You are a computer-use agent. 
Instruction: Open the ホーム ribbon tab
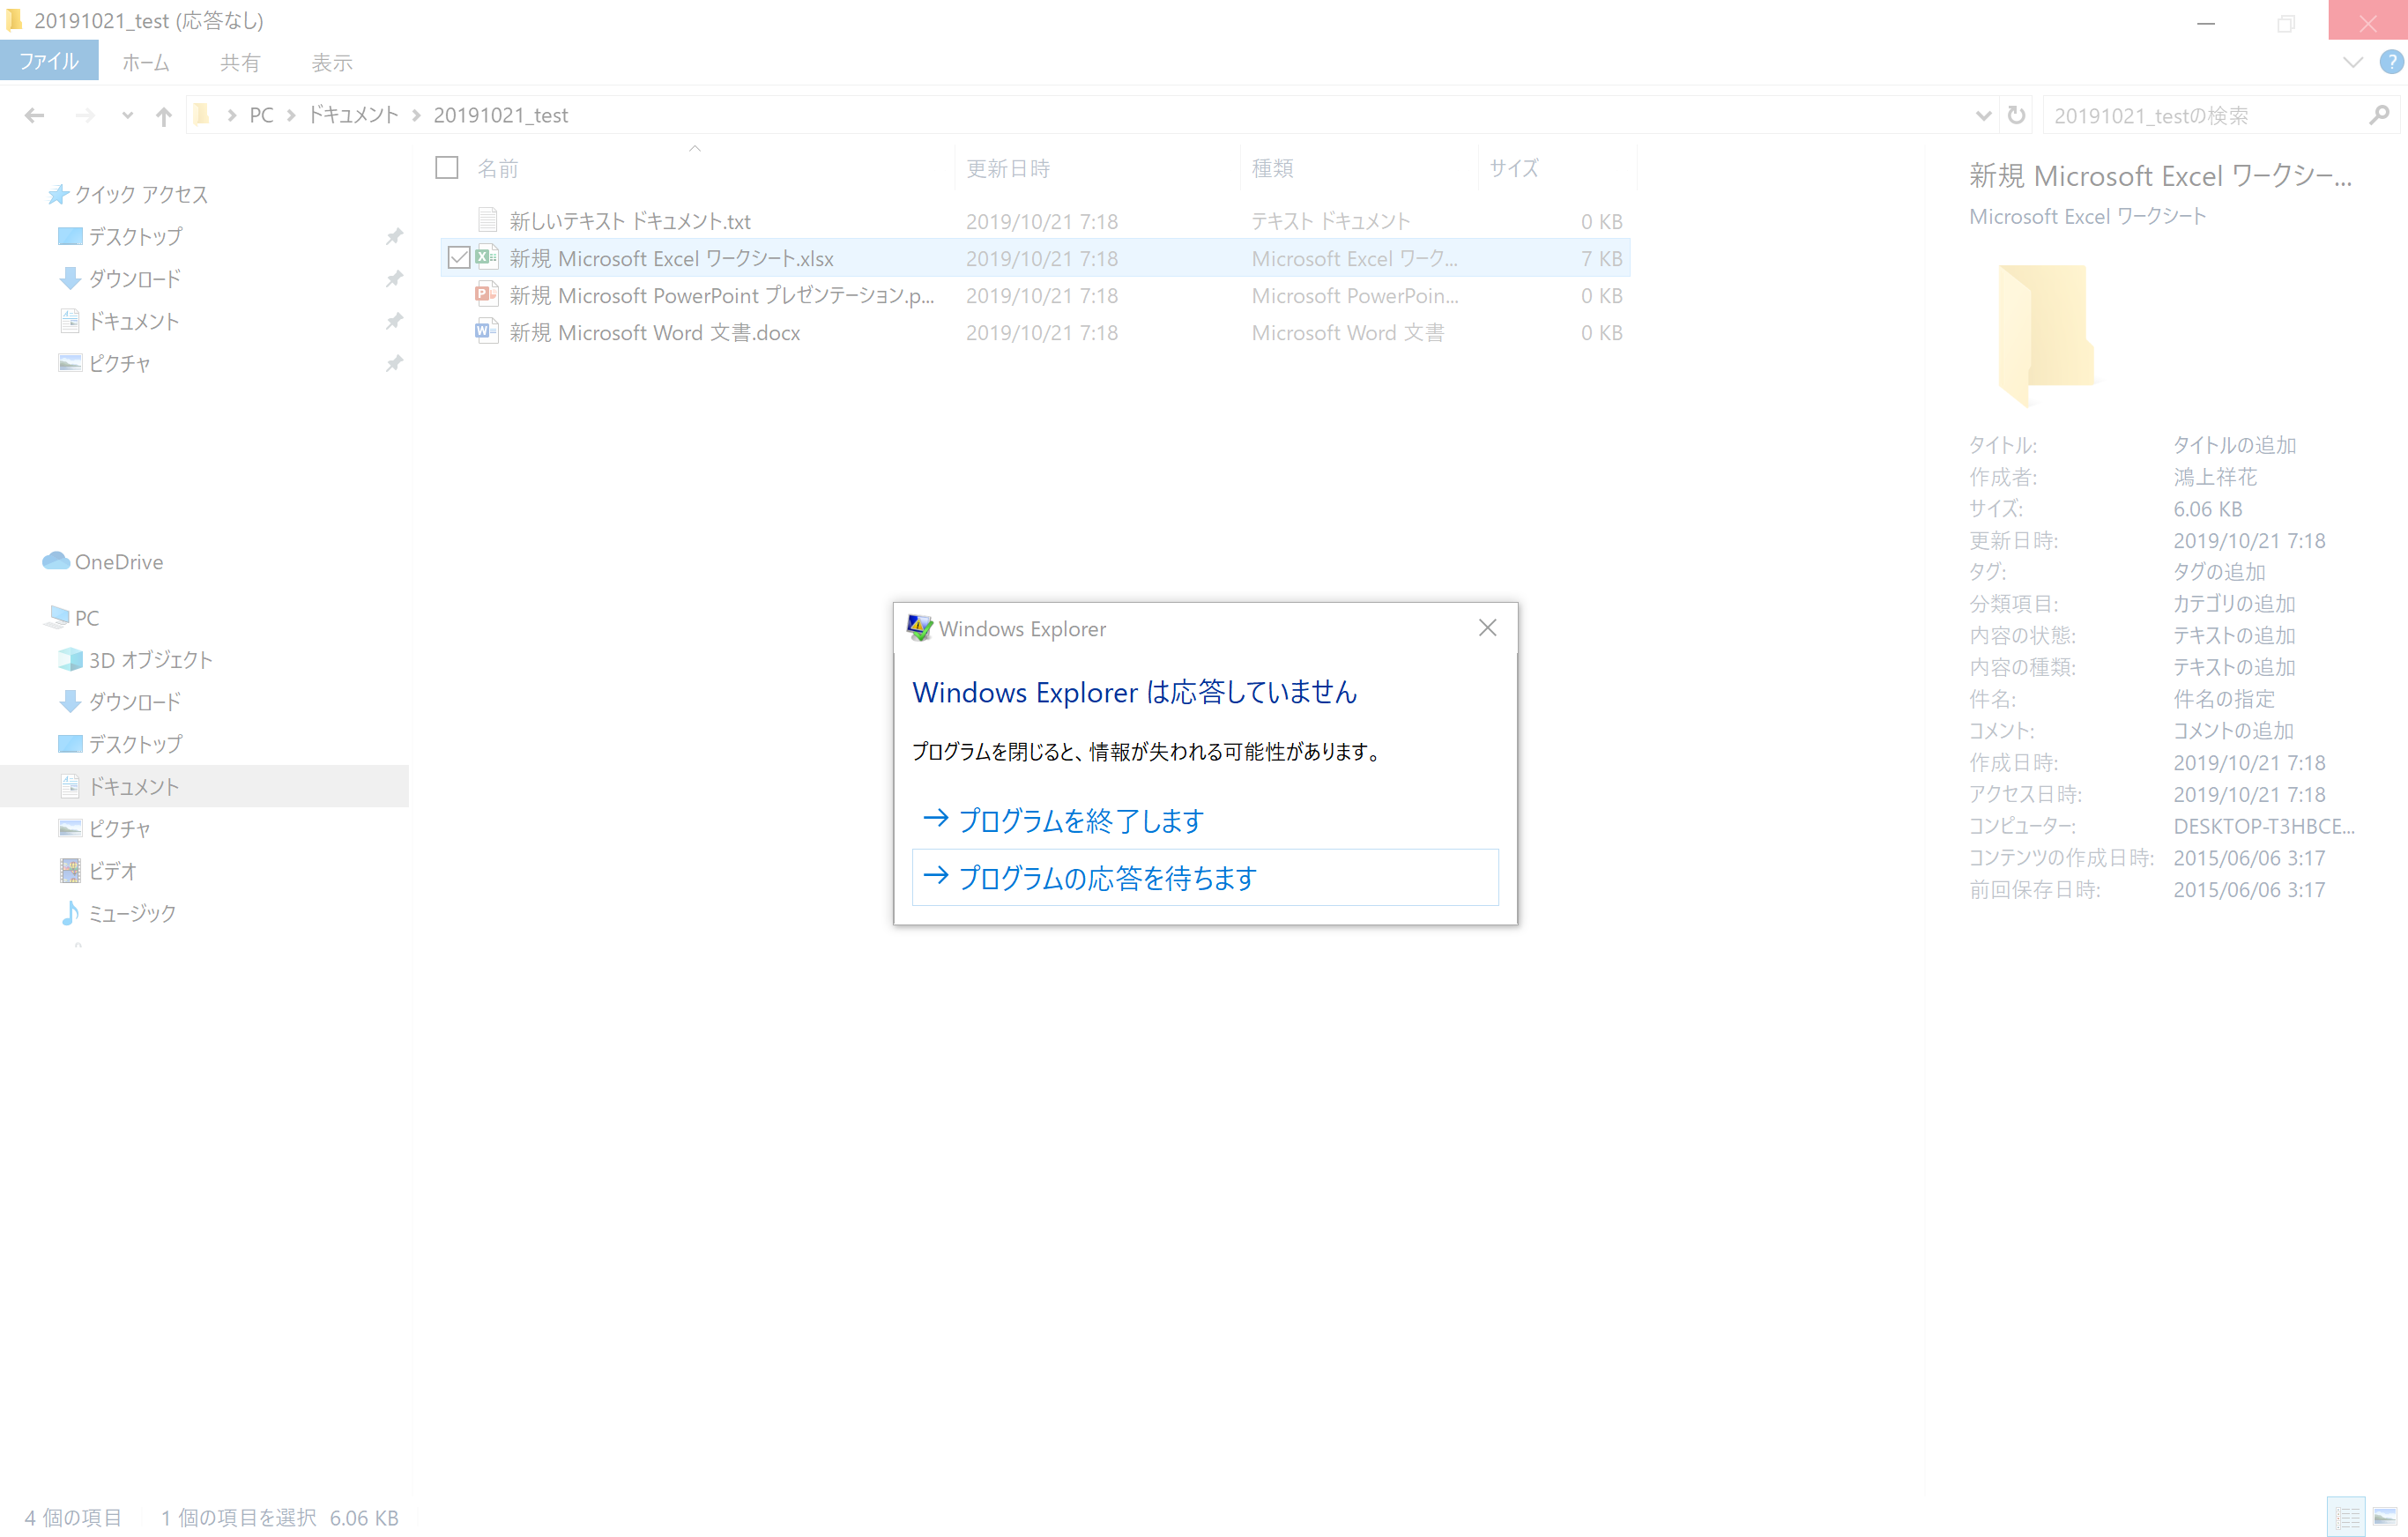[x=146, y=62]
